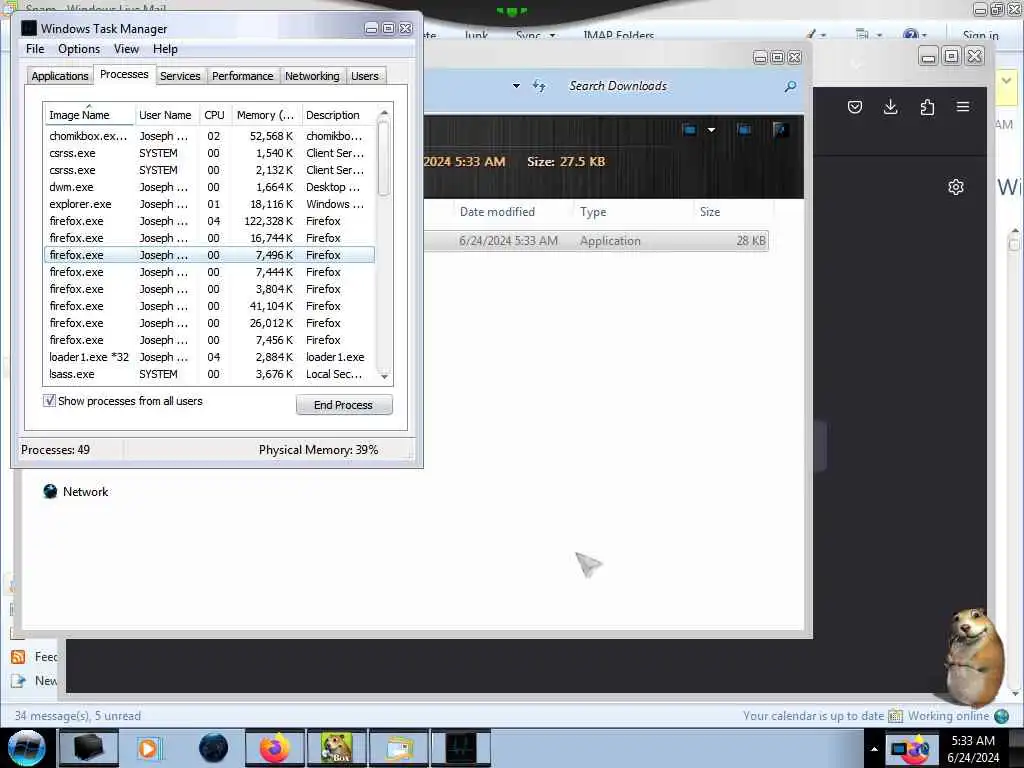Click the search magnifier icon in Explorer

tap(790, 86)
